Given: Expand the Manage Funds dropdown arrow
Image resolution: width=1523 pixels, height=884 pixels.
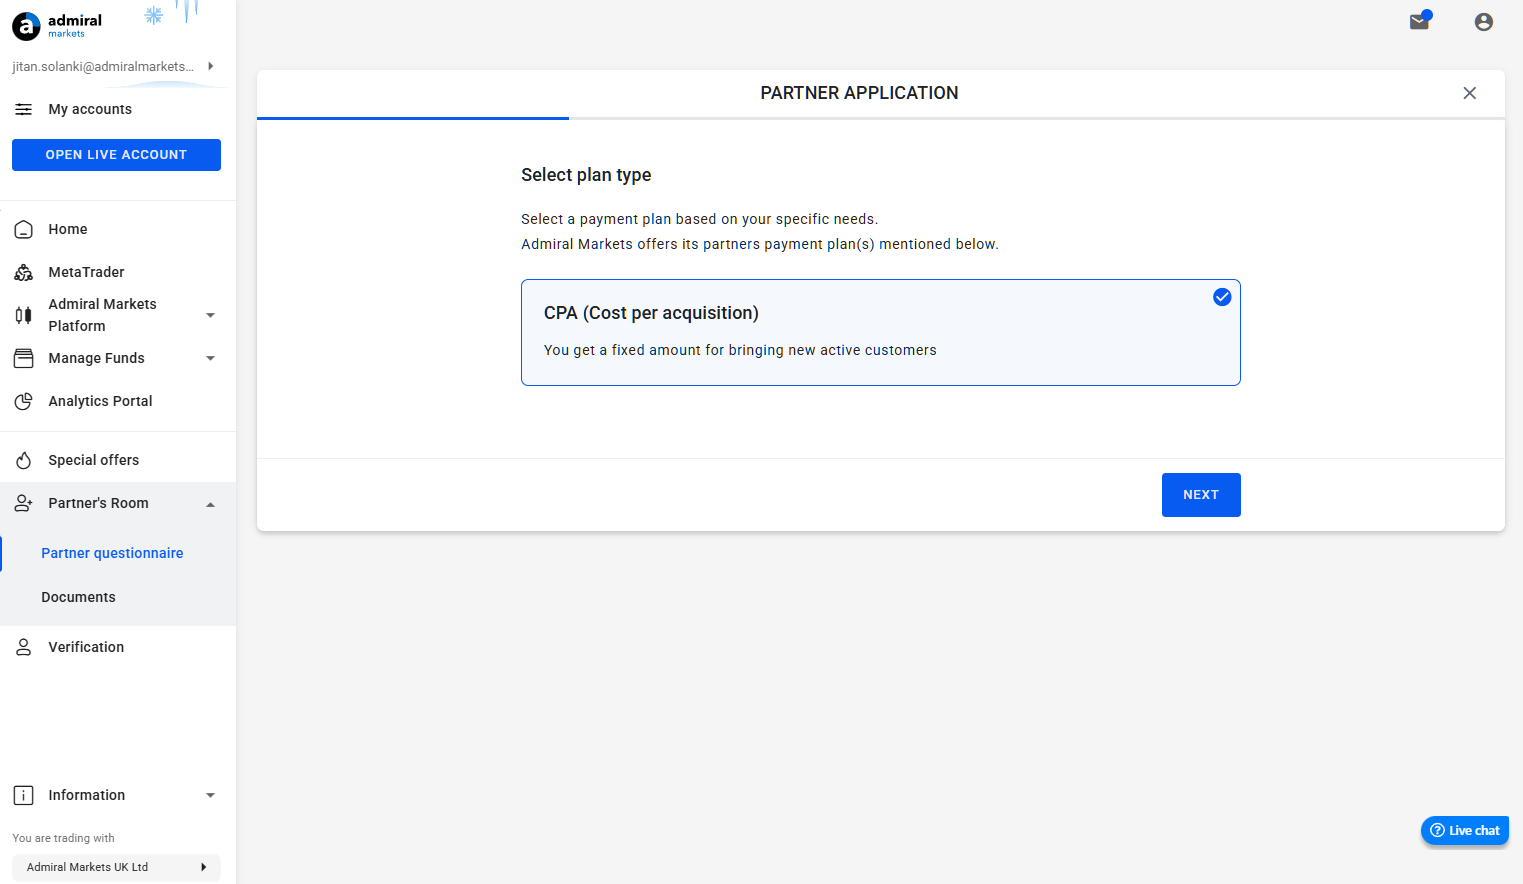Looking at the screenshot, I should pos(210,358).
